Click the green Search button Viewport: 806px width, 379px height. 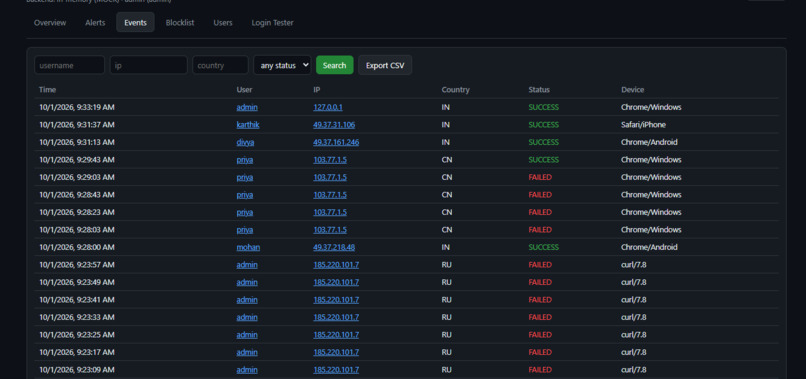tap(335, 65)
